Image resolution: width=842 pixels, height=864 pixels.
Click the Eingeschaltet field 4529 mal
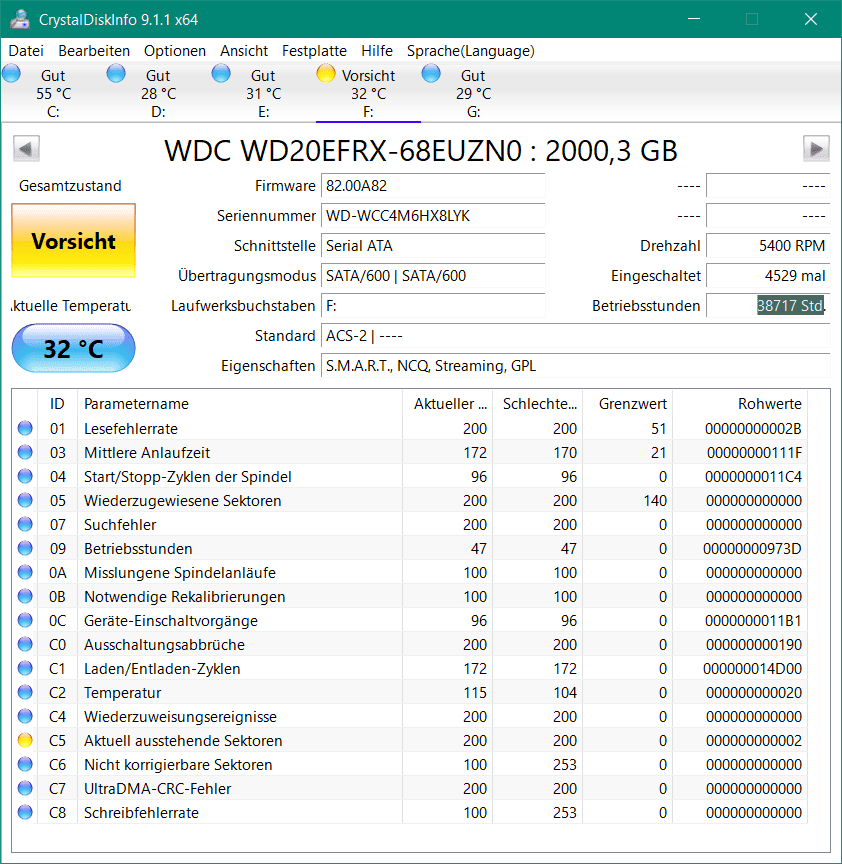(768, 276)
